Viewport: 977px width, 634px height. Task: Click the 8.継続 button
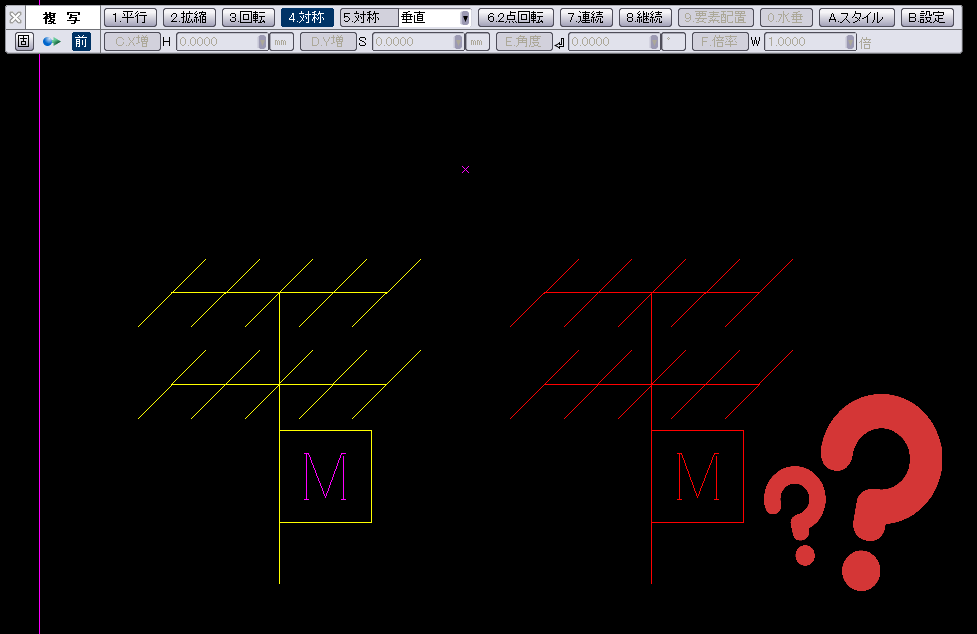(645, 17)
